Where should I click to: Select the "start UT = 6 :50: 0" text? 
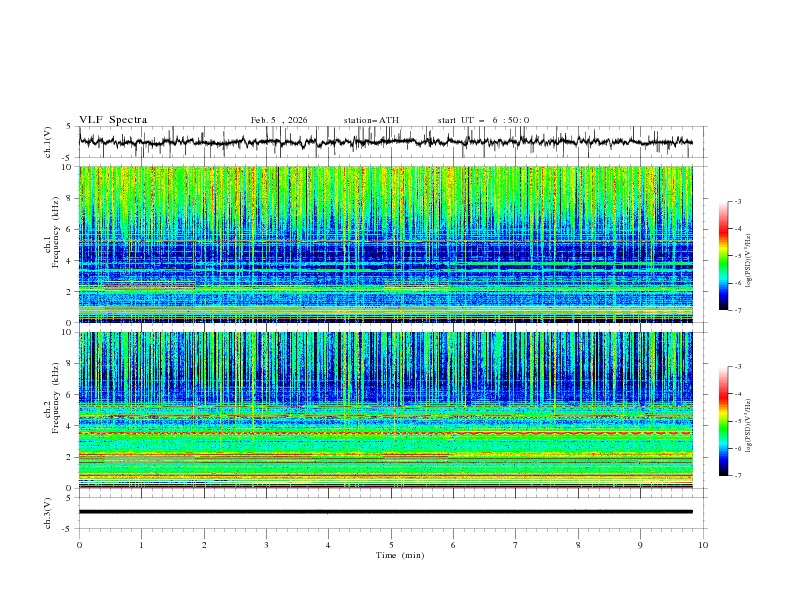[x=483, y=120]
